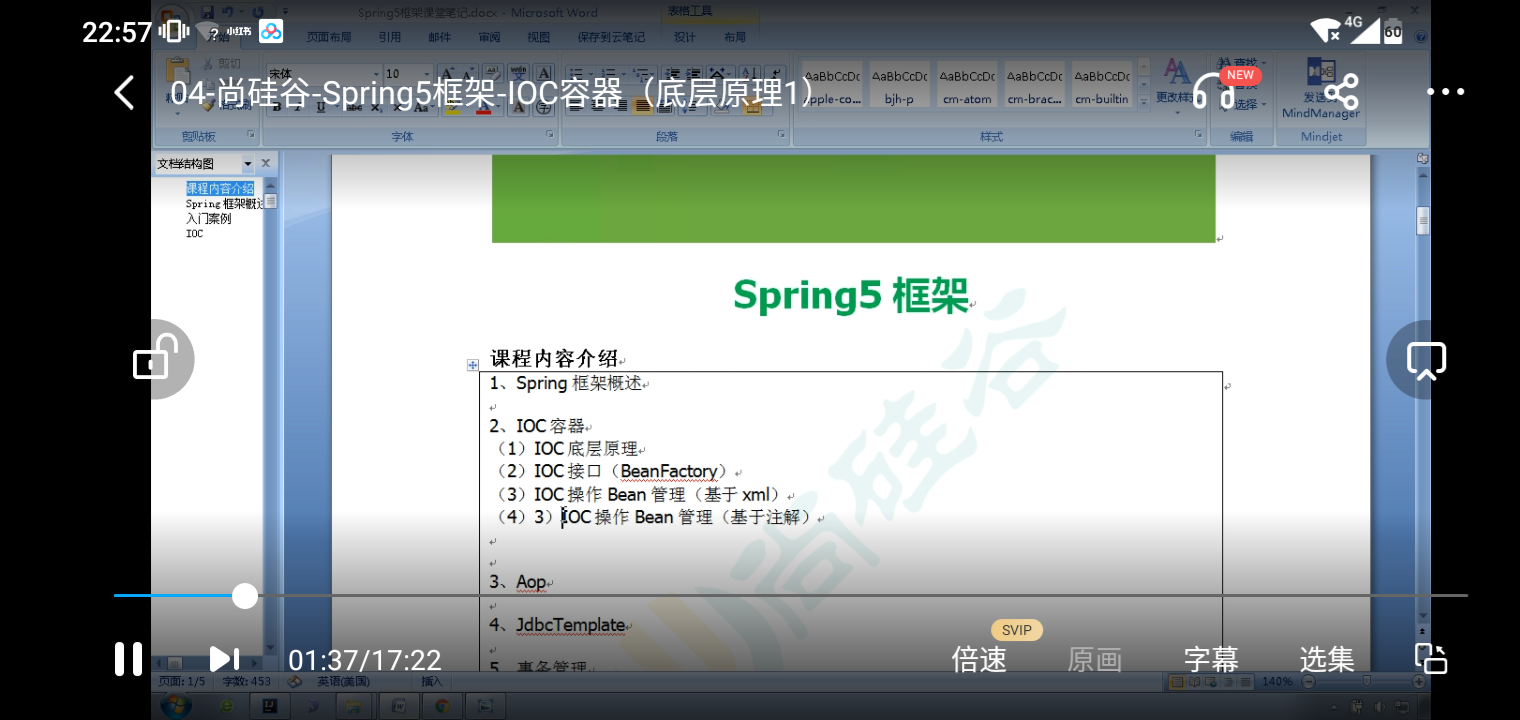
Task: Click the video progress slider handle
Action: pyautogui.click(x=245, y=596)
